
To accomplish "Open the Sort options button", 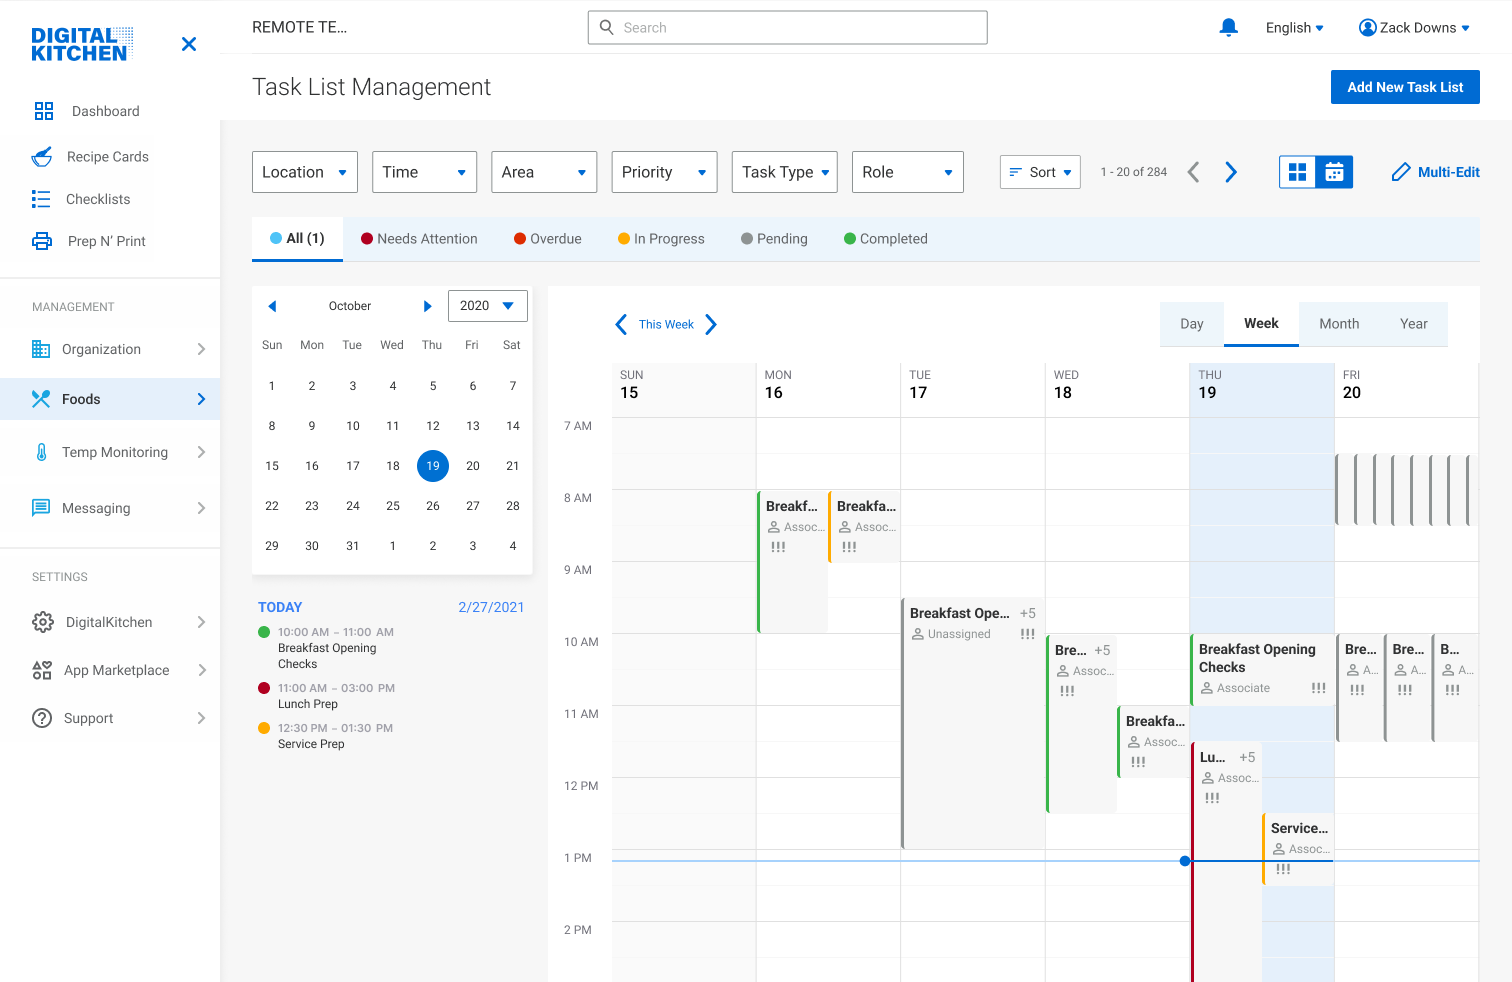I will tap(1040, 172).
